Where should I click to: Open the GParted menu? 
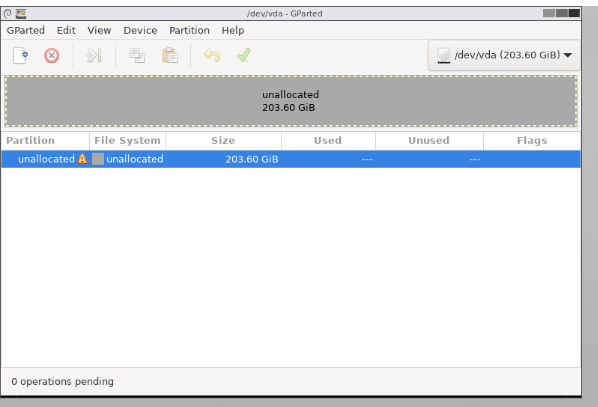coord(26,30)
